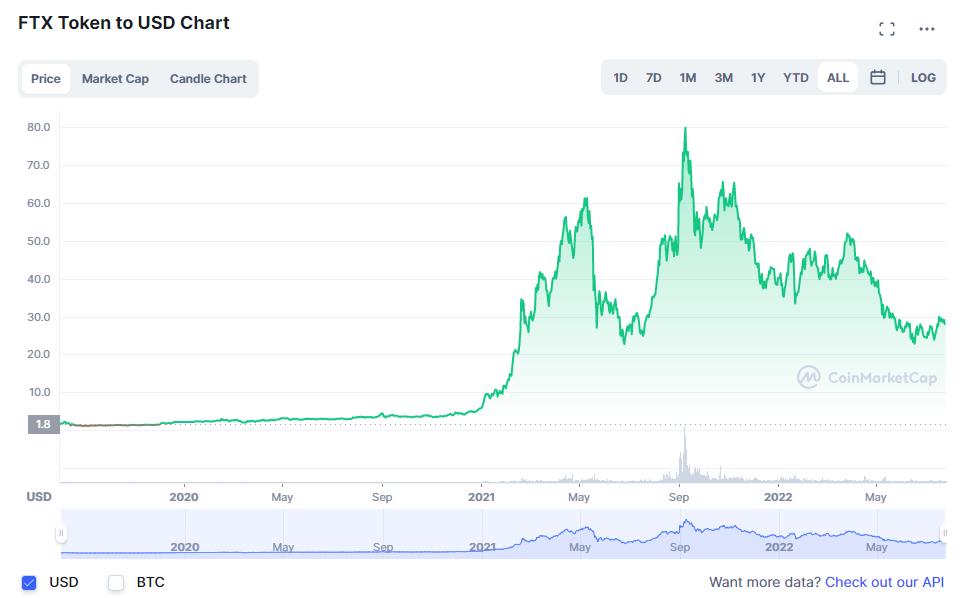The height and width of the screenshot is (598, 964).
Task: Select the ALL time range
Action: point(837,77)
